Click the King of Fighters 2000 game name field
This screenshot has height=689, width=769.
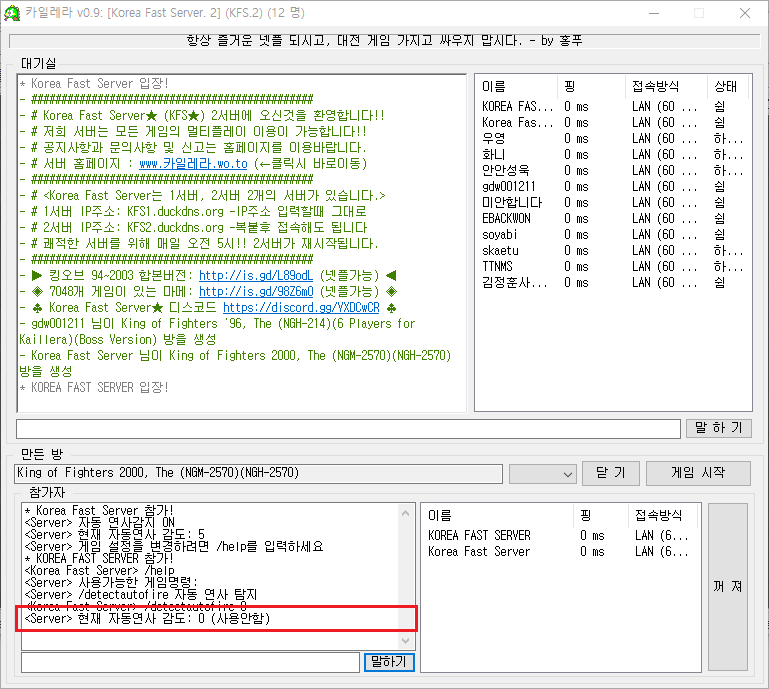[258, 474]
